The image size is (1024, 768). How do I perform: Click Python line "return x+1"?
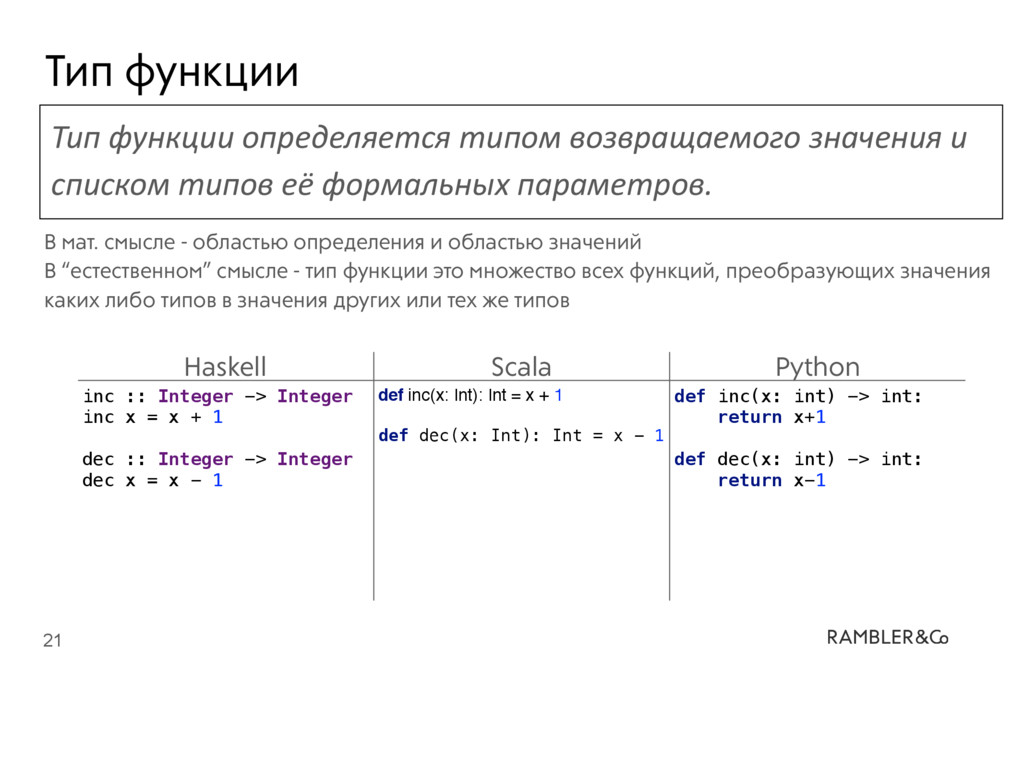pos(772,417)
